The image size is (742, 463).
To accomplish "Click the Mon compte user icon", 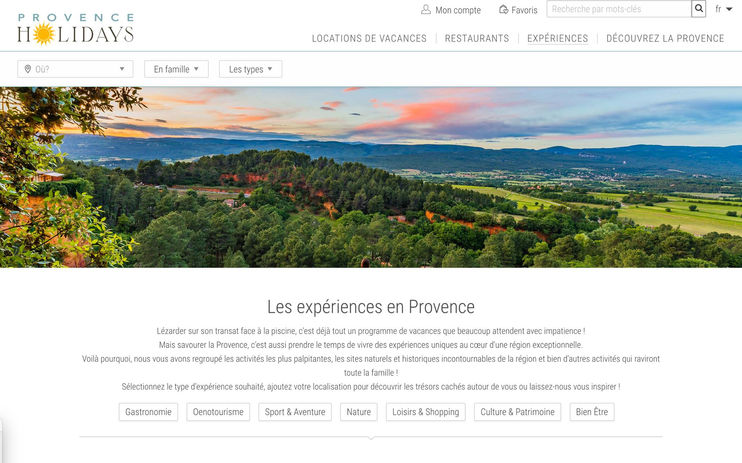I will pos(426,9).
